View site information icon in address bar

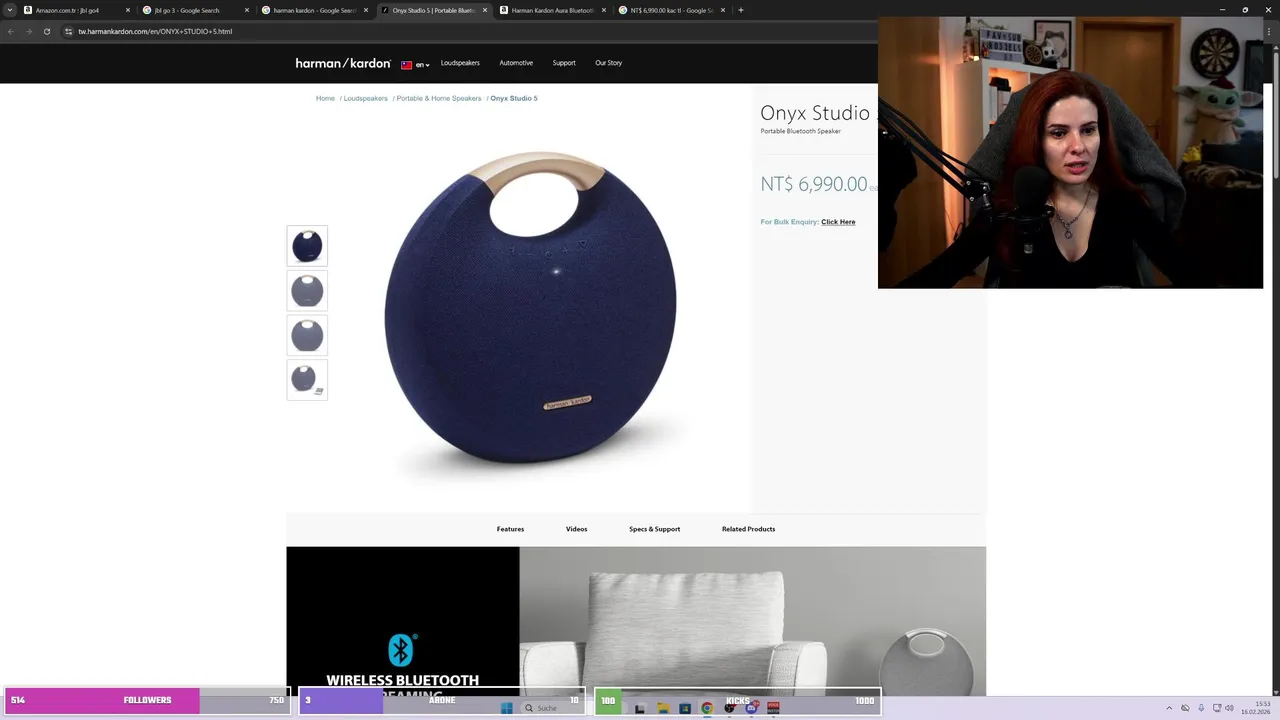68,31
